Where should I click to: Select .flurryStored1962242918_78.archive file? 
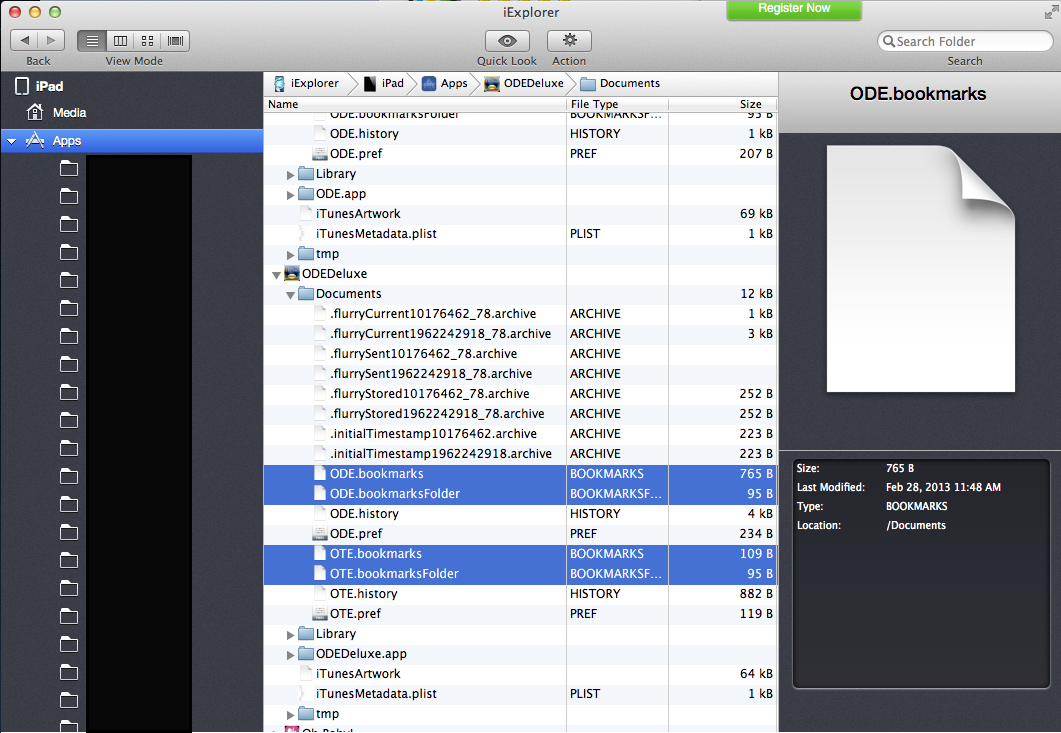point(520,414)
